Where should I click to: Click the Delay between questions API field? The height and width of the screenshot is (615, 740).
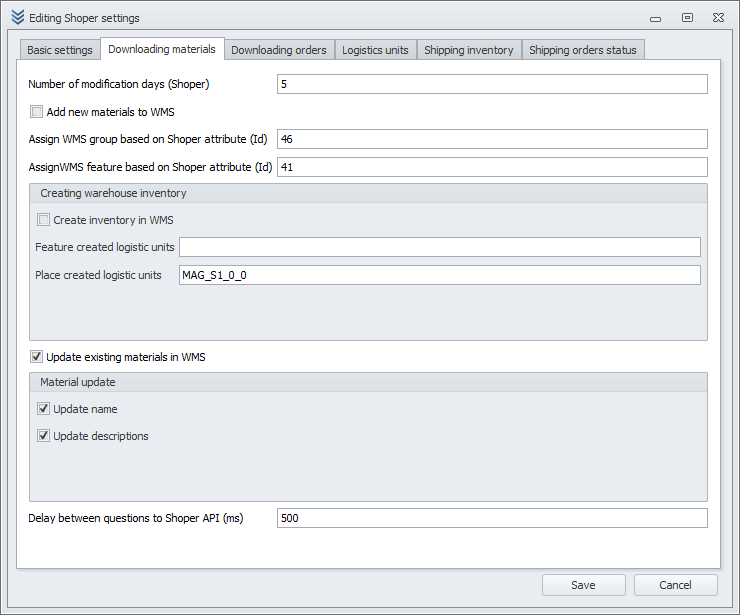pos(492,518)
